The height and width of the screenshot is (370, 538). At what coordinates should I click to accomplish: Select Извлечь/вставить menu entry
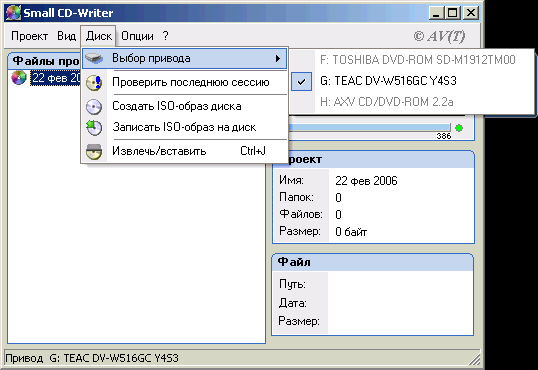(185, 151)
